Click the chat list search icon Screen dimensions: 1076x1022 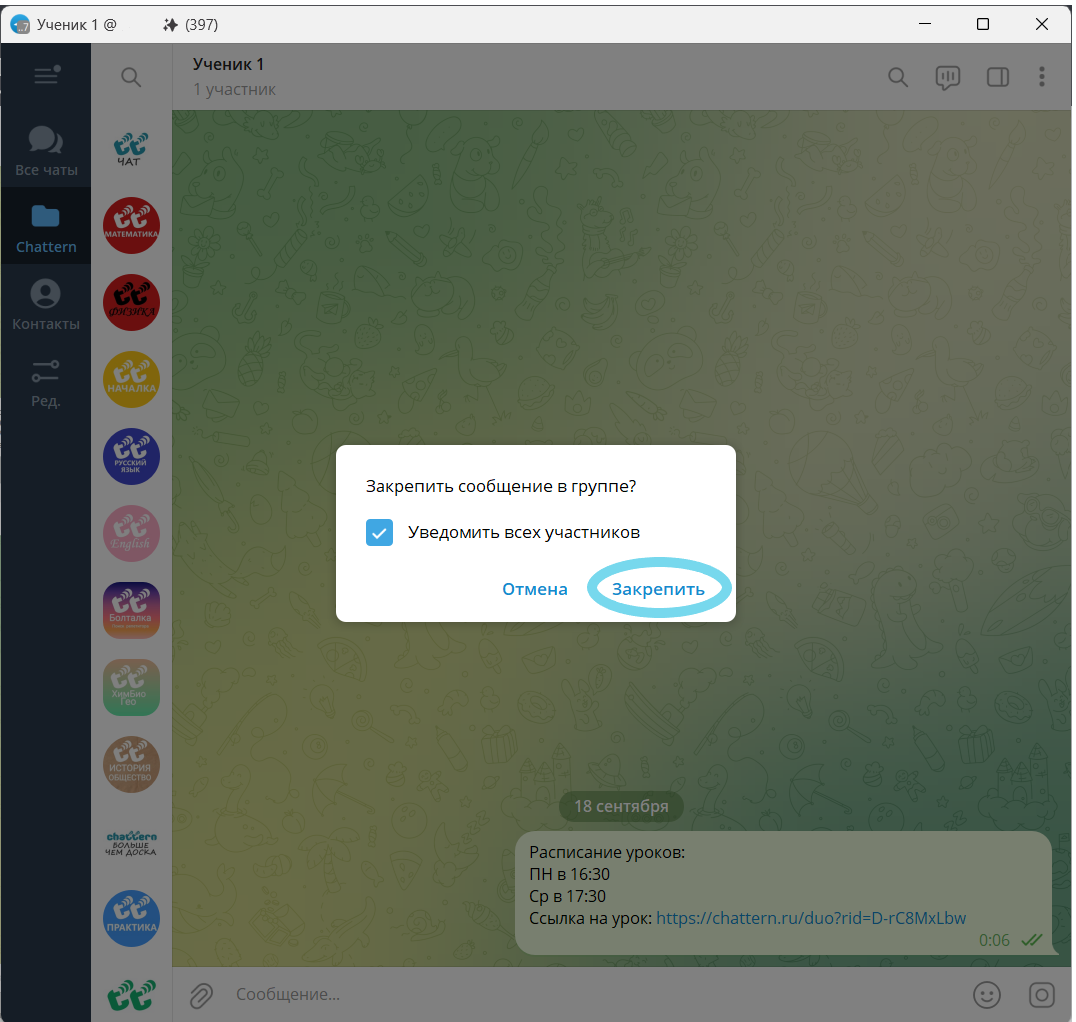pos(131,77)
